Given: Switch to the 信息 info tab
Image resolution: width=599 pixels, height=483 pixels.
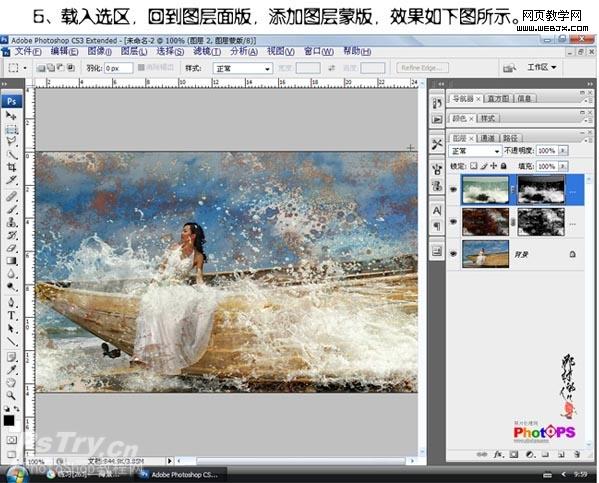Looking at the screenshot, I should [524, 99].
